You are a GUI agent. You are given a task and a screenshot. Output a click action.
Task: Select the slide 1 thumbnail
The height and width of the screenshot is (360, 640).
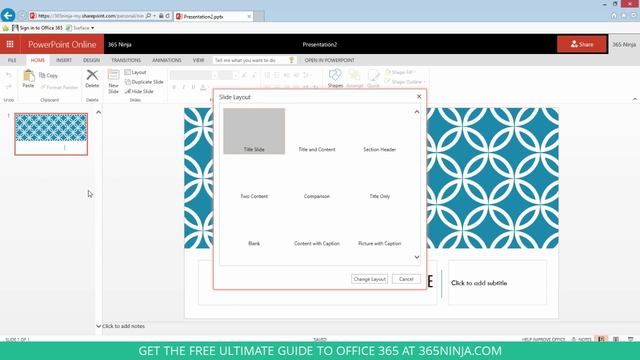coord(51,134)
